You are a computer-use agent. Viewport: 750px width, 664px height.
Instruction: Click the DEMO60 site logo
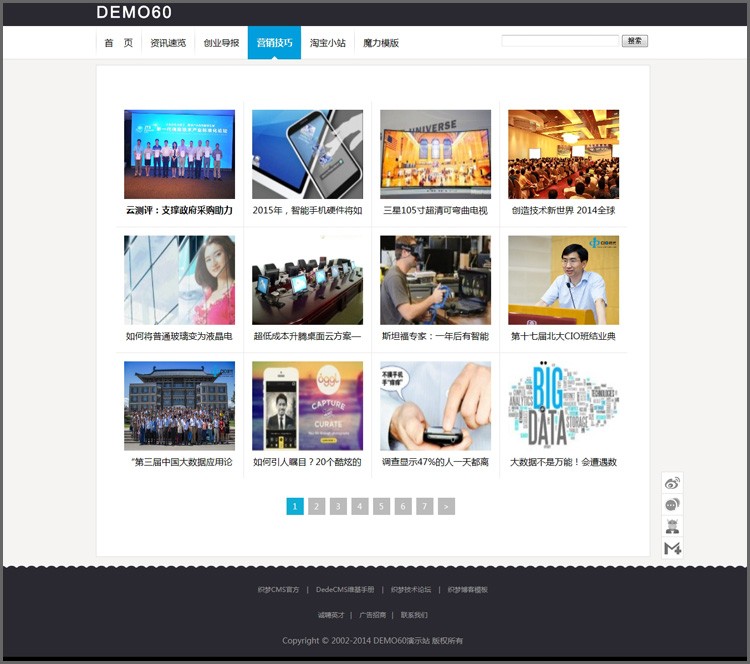134,12
